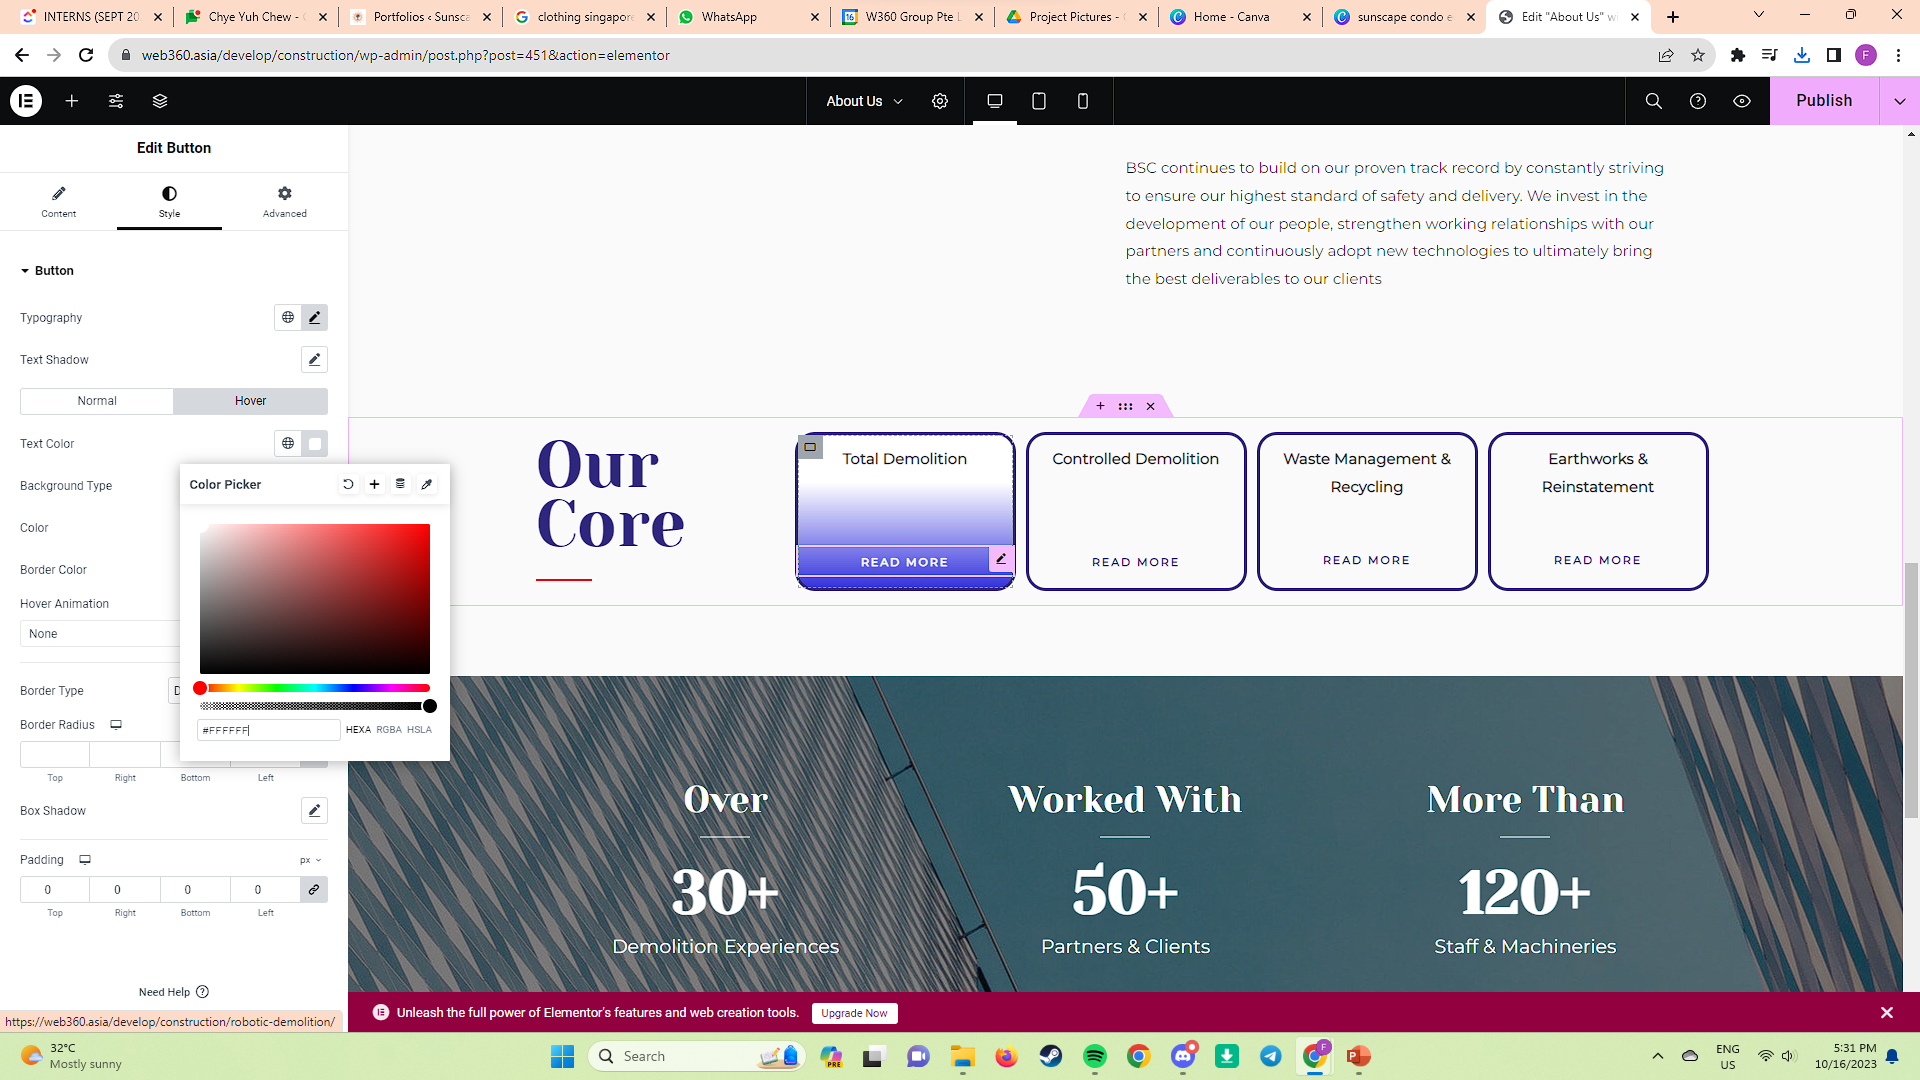Screen dimensions: 1920x1080
Task: Open padding px unit dropdown
Action: (311, 860)
